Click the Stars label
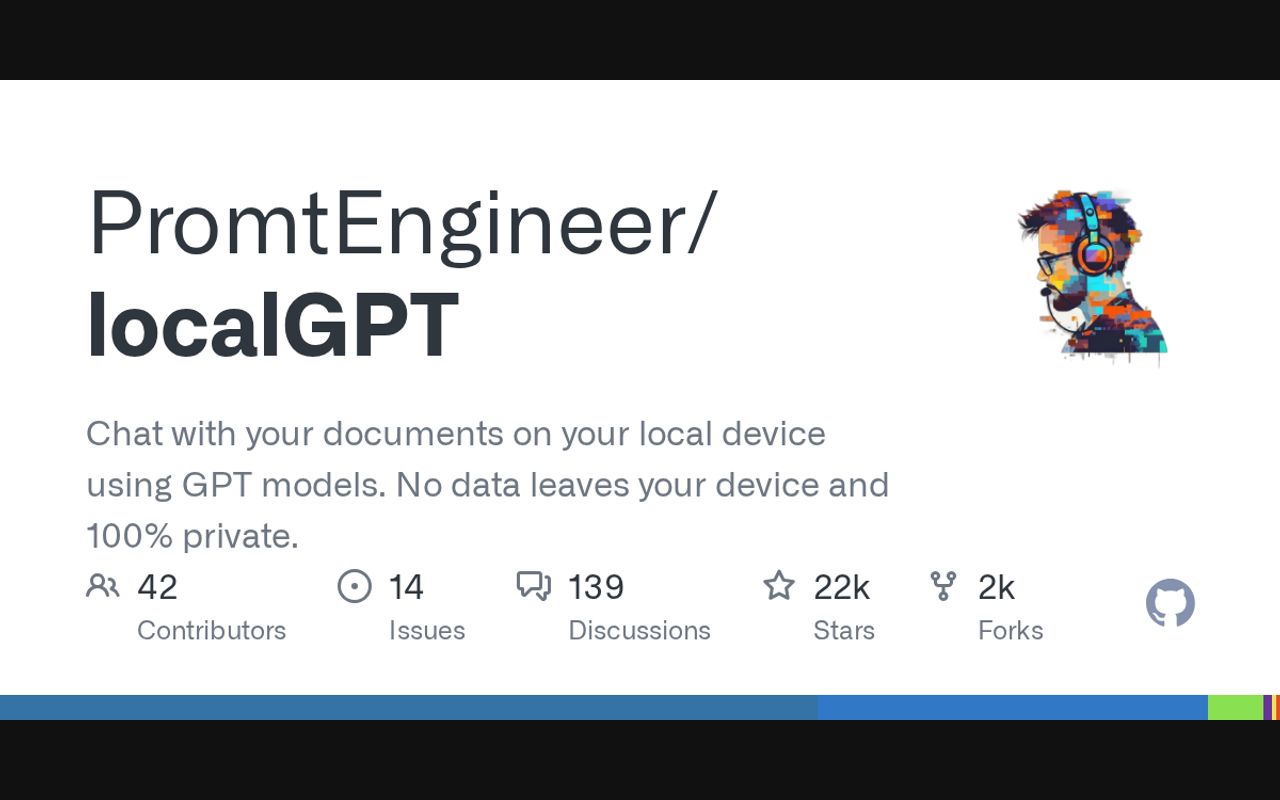The image size is (1280, 800). click(844, 630)
